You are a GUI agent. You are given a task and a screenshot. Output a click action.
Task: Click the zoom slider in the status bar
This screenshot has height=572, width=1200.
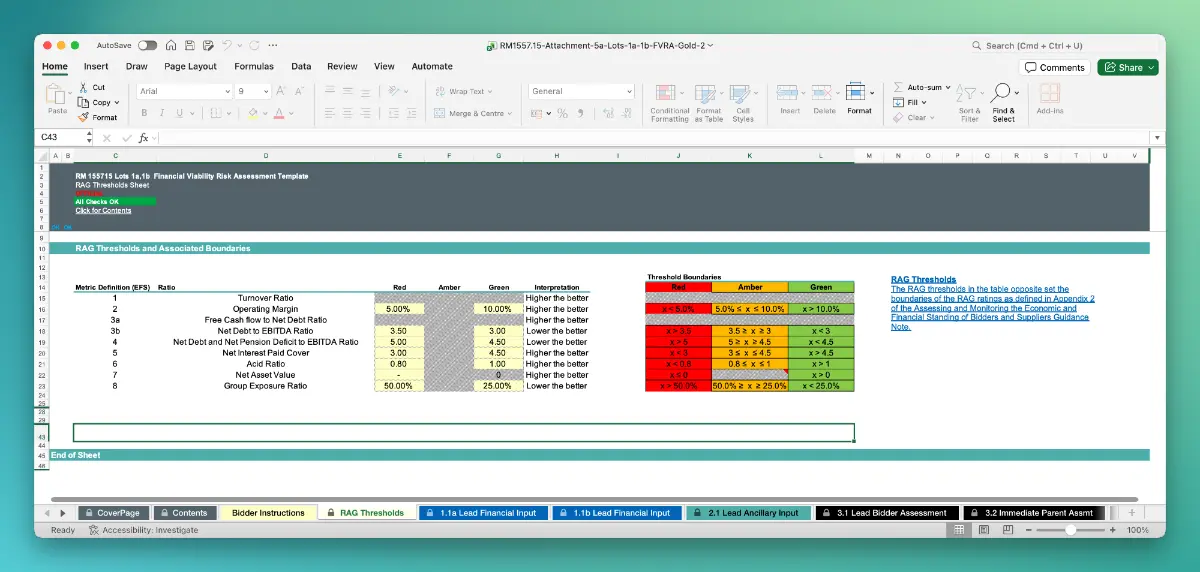1071,530
